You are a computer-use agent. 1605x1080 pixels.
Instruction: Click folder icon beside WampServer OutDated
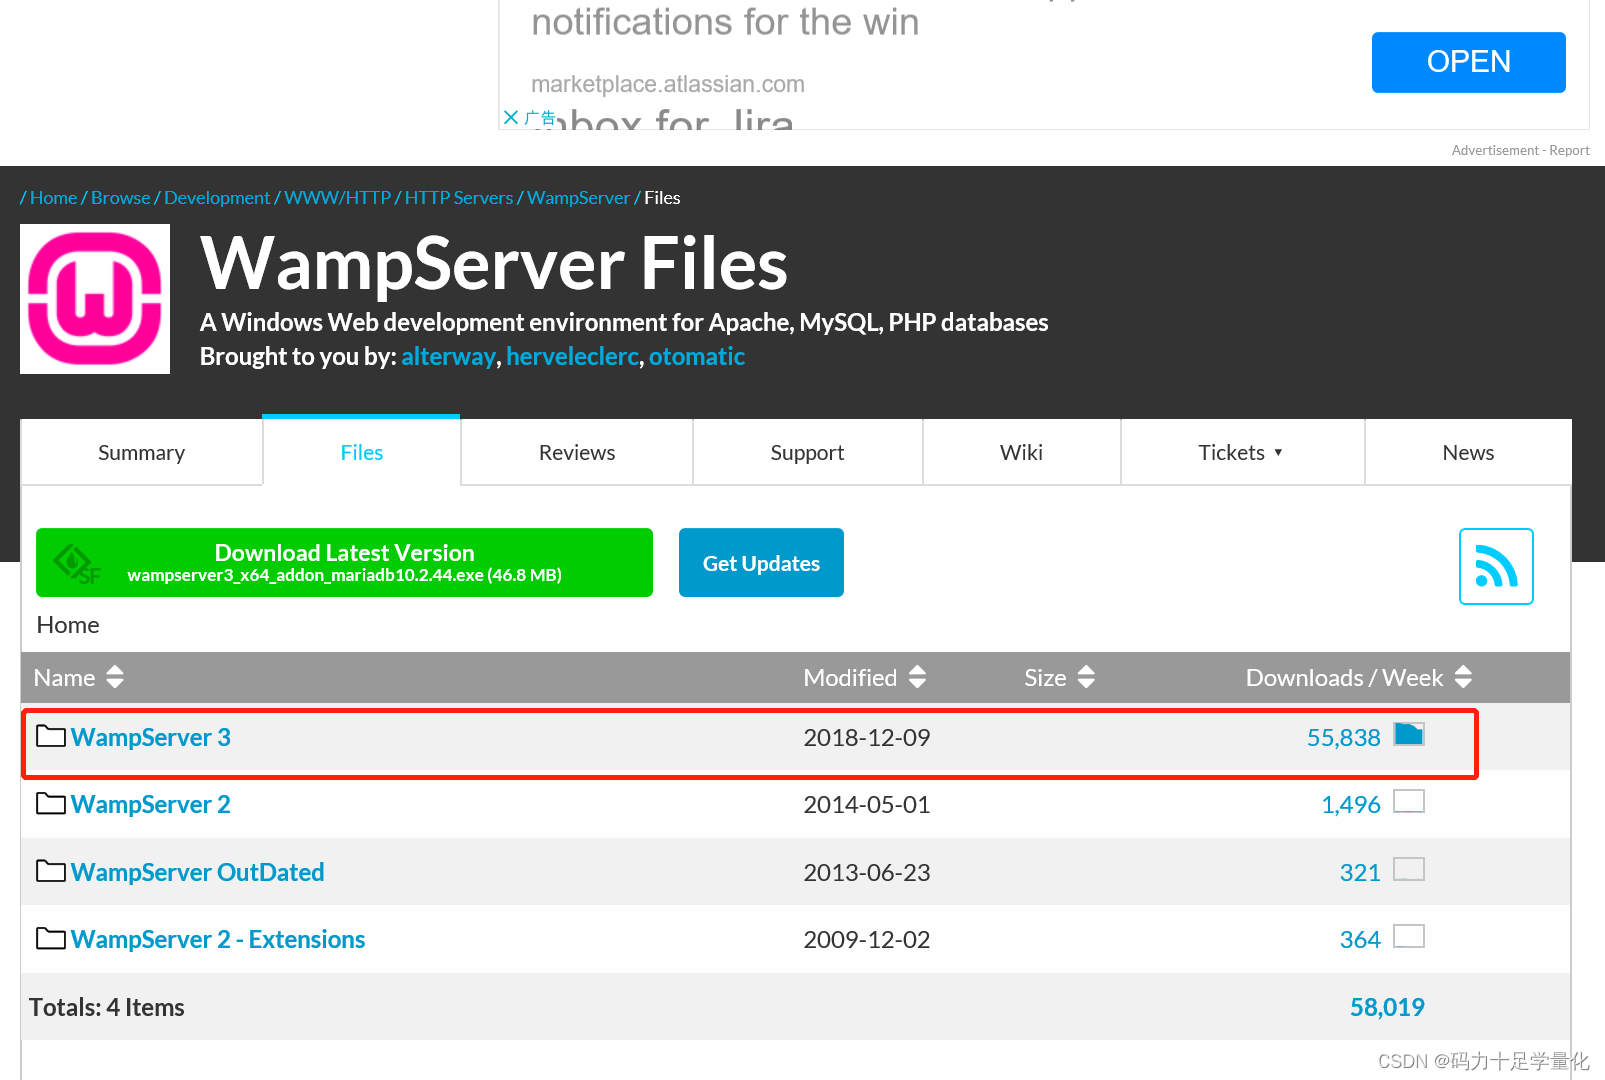click(x=51, y=871)
